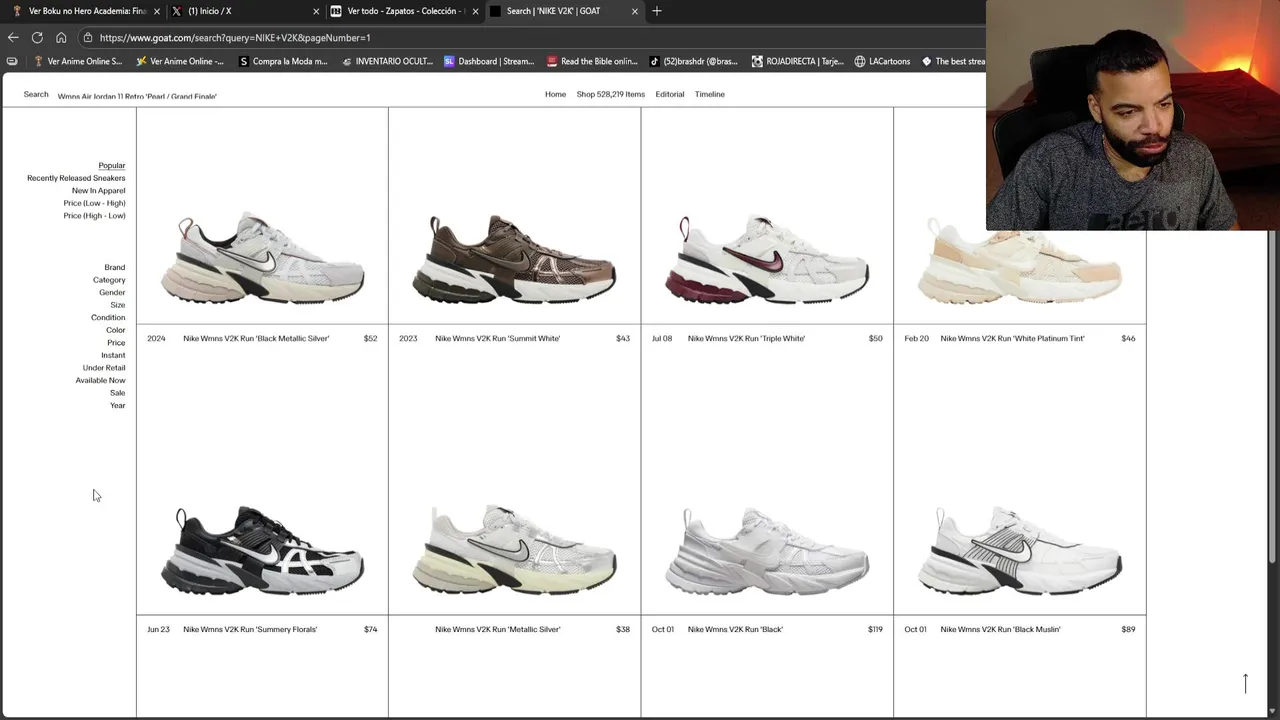Screen dimensions: 1280x720
Task: Sort by Price (High - Low)
Action: tap(95, 215)
